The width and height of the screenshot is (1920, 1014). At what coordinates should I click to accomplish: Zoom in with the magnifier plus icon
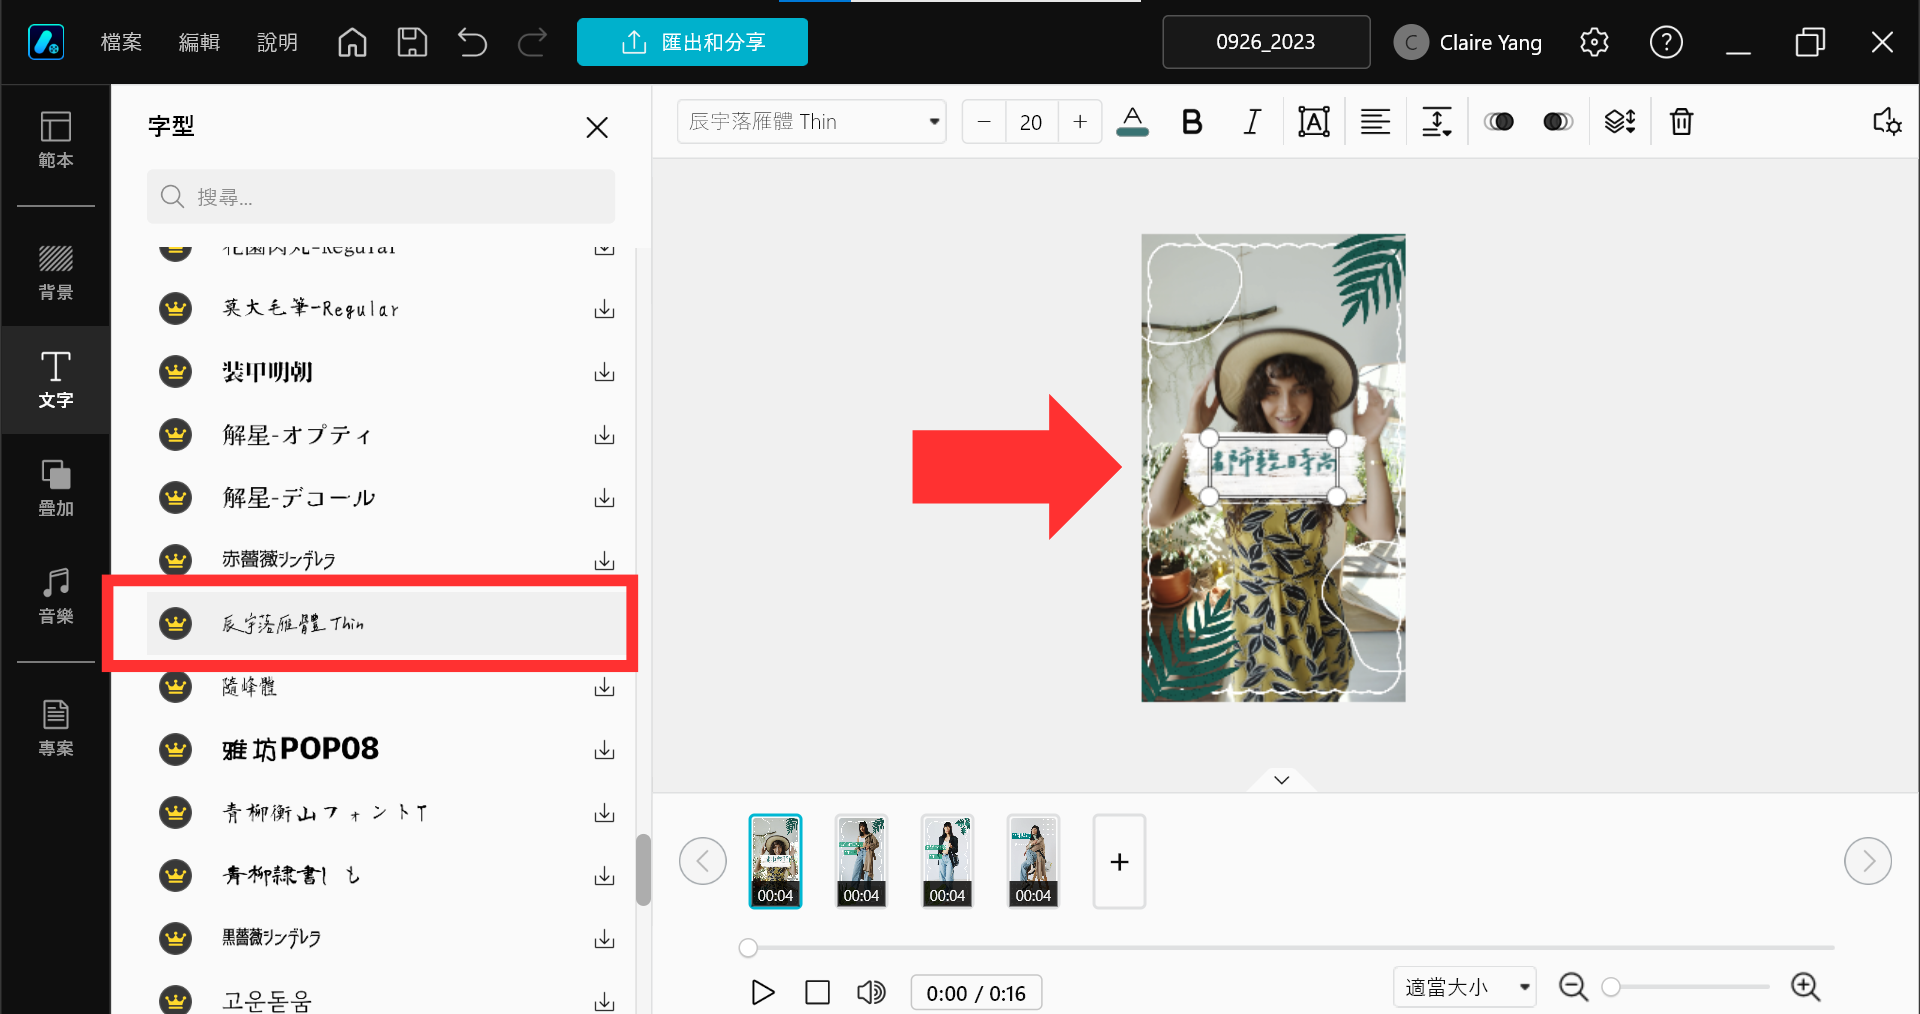(x=1805, y=987)
